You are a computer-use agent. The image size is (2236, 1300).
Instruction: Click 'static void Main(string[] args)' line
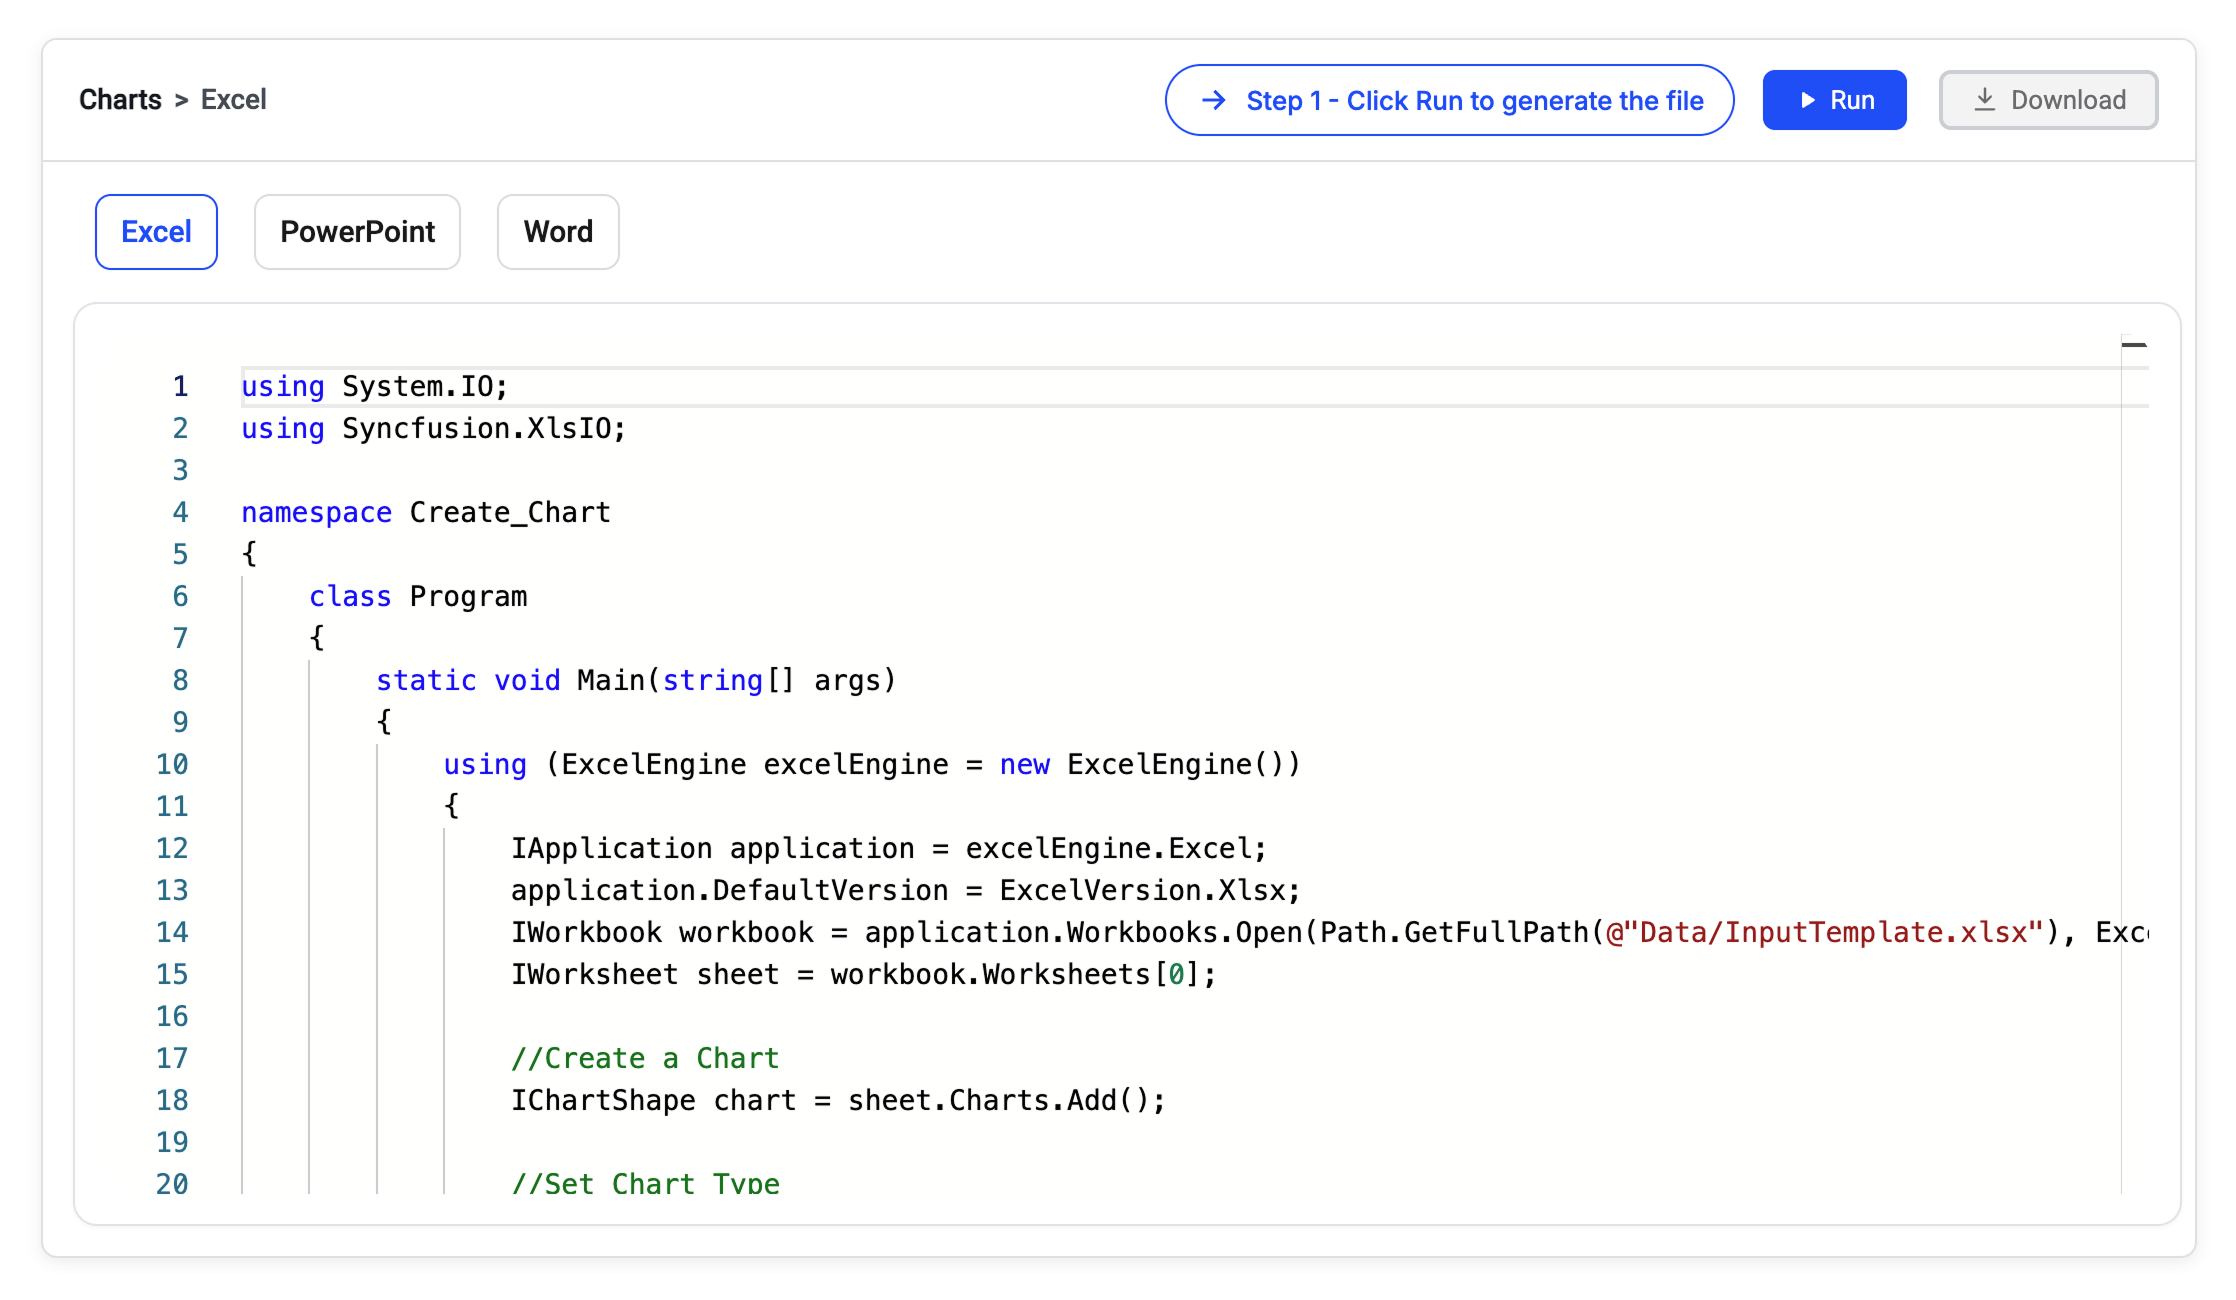tap(636, 680)
